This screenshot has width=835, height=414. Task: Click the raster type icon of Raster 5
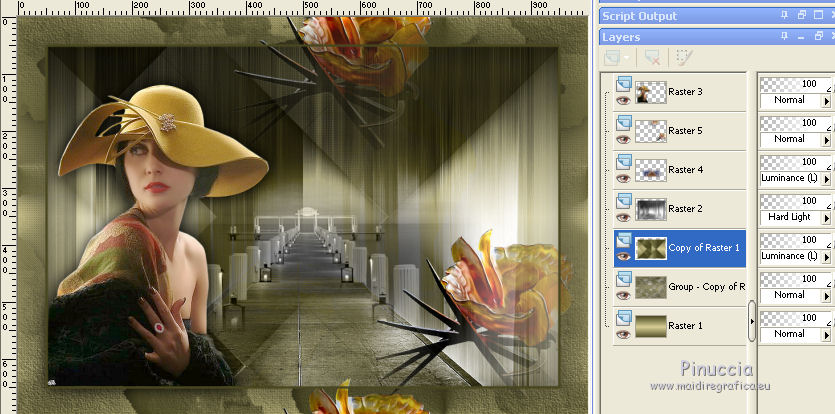624,123
